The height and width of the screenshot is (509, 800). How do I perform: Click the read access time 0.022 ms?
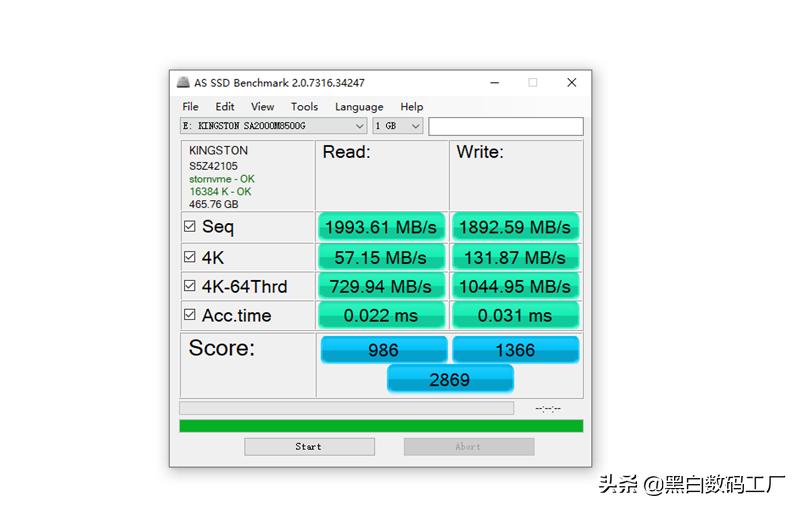pos(381,316)
